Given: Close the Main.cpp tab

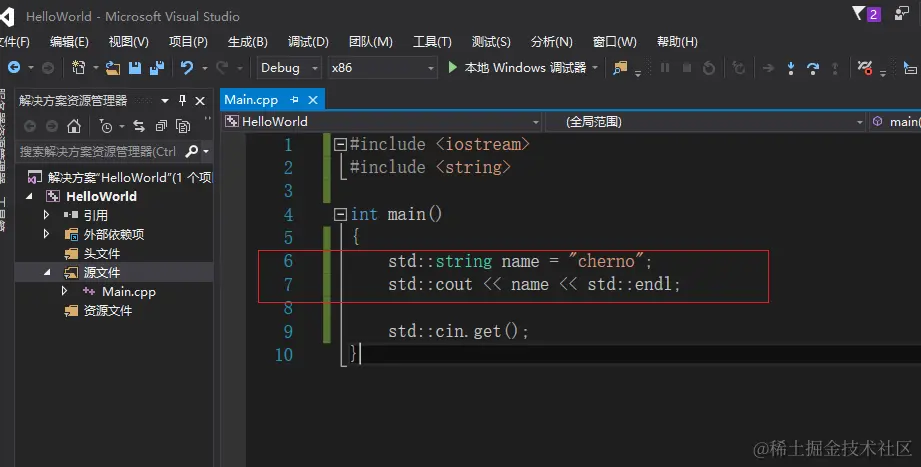Looking at the screenshot, I should pyautogui.click(x=313, y=100).
